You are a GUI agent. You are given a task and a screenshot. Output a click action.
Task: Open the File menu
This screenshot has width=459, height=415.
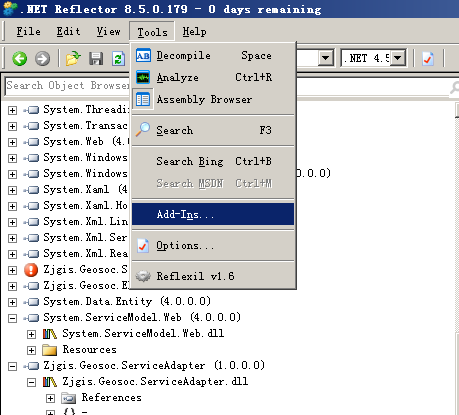tap(29, 32)
